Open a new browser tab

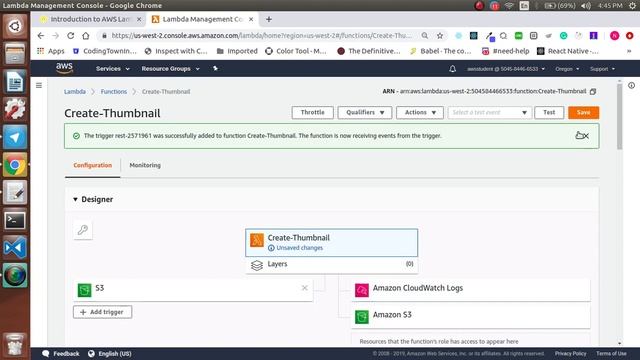coord(269,19)
